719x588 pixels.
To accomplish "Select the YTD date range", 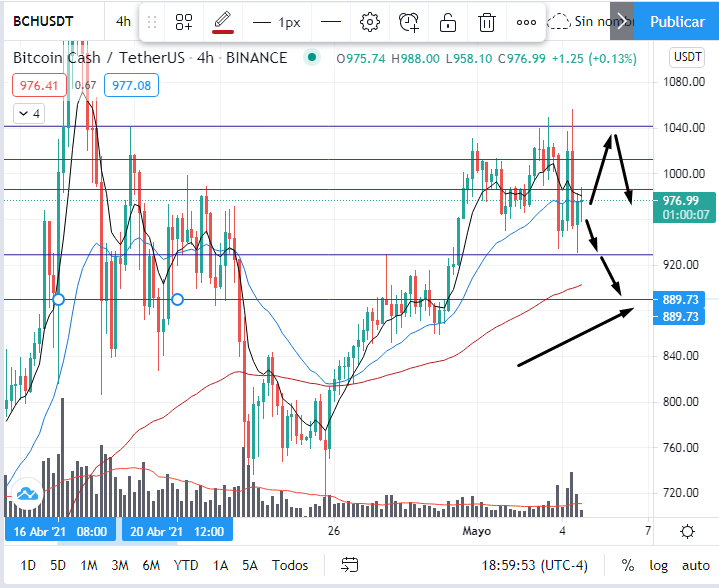I will [186, 565].
